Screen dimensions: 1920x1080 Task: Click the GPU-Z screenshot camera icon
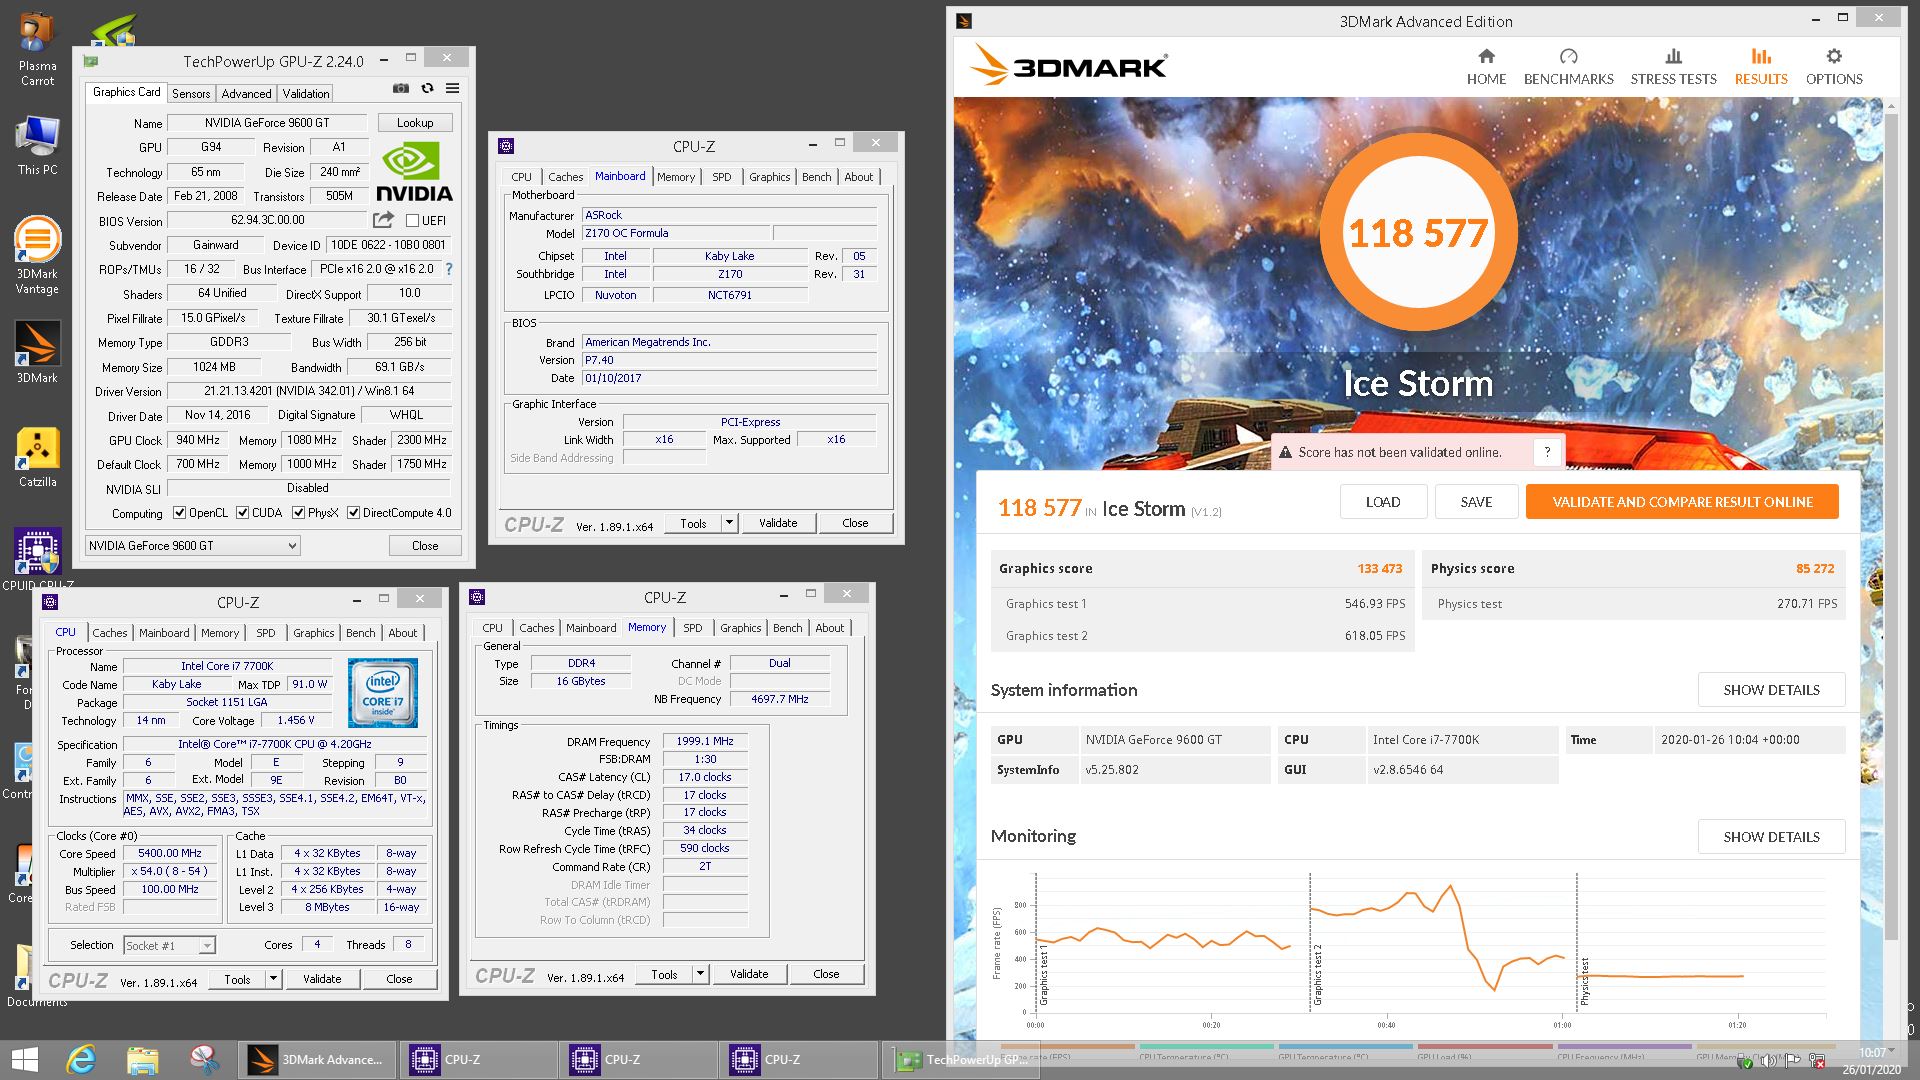point(400,88)
